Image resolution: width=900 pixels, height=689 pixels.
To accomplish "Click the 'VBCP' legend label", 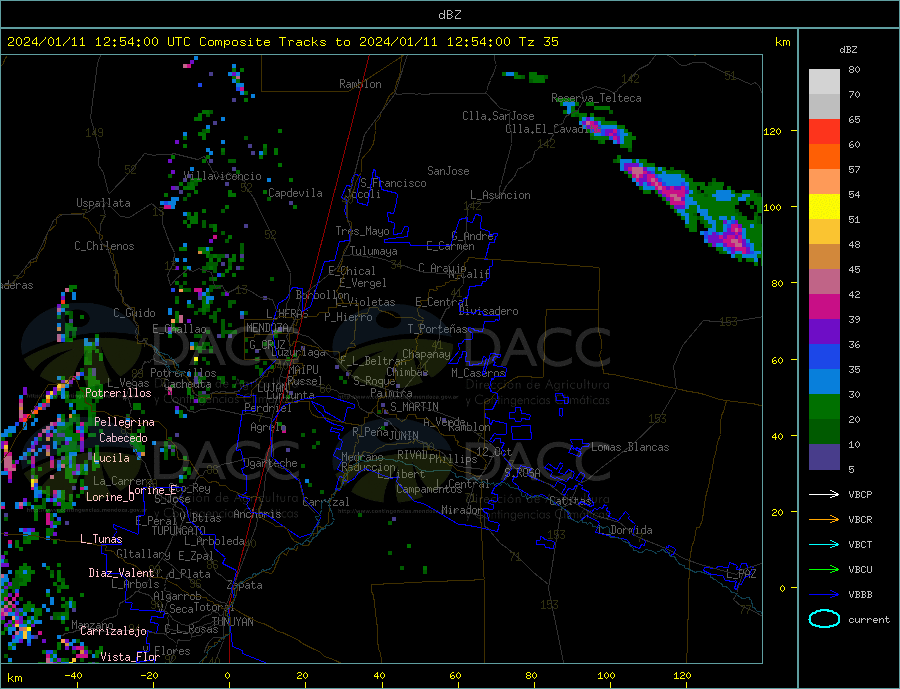I will point(860,494).
